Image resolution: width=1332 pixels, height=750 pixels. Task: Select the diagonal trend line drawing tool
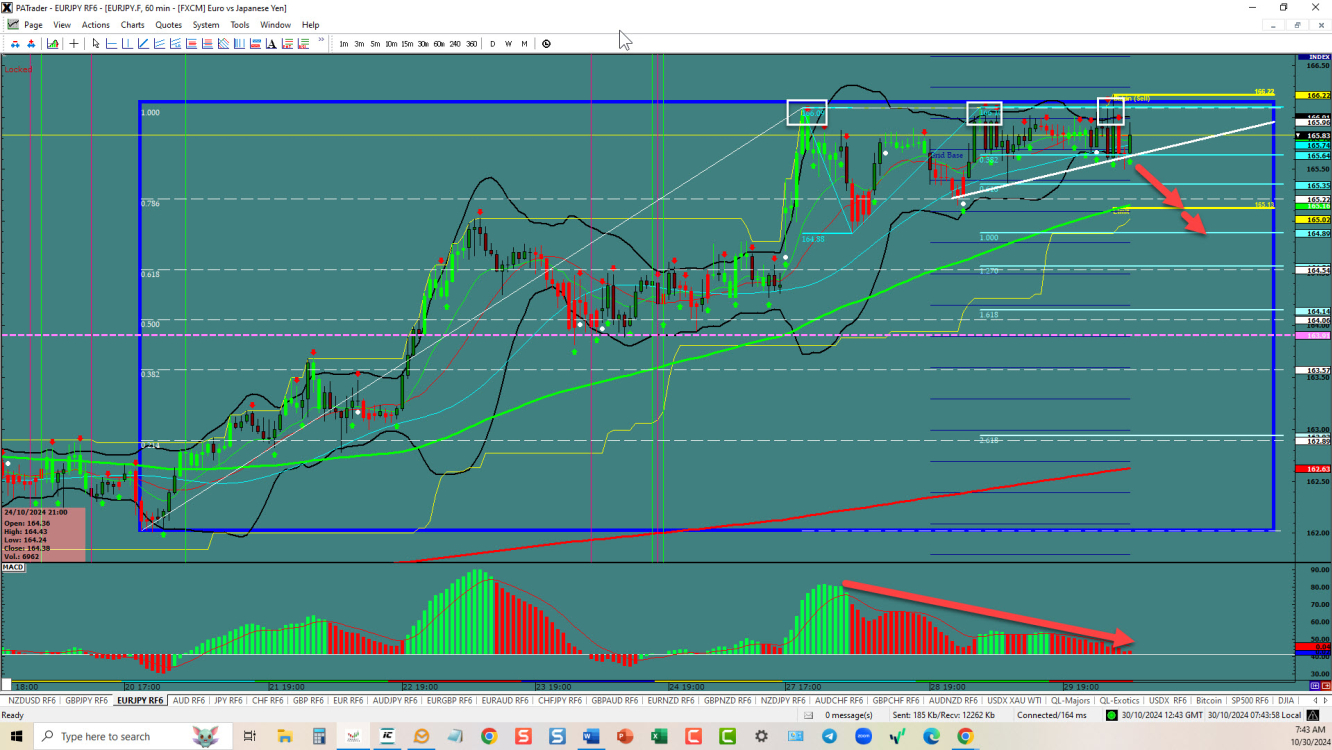[x=144, y=43]
